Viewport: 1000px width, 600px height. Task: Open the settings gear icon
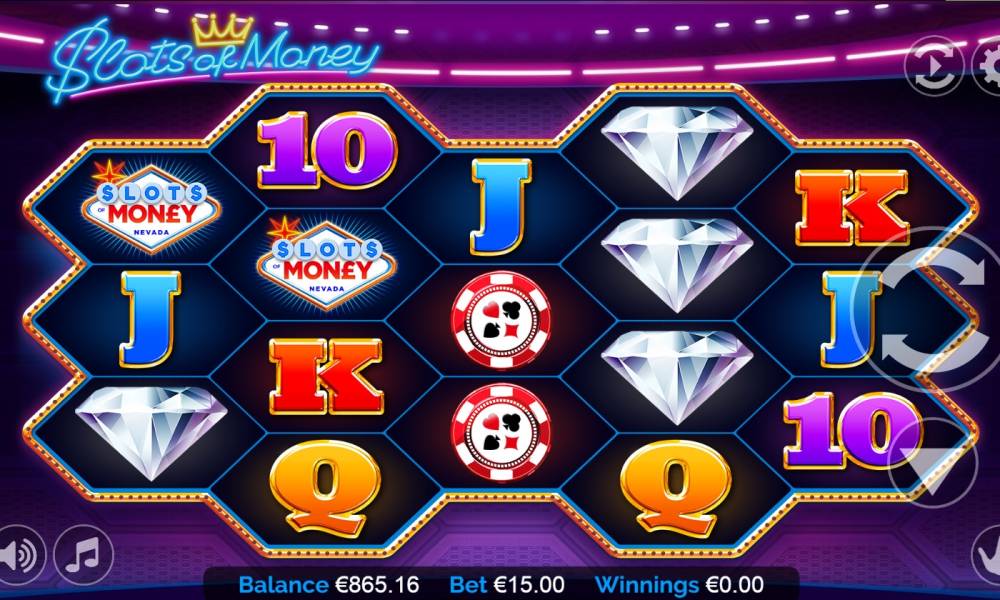987,66
